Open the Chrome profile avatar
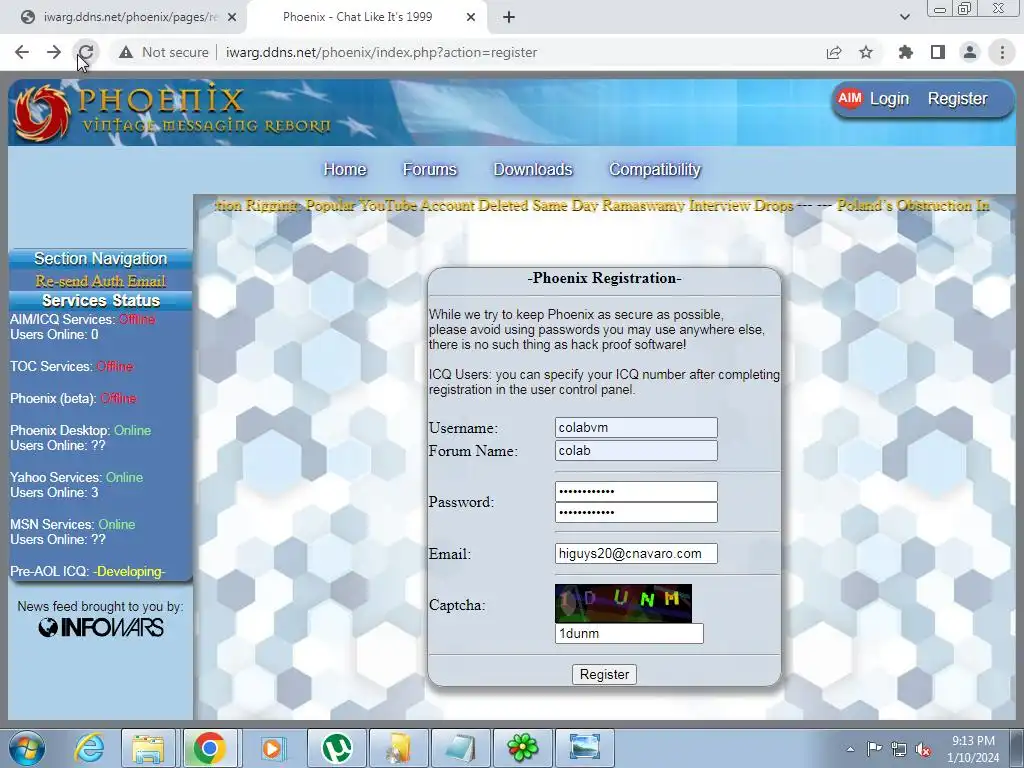This screenshot has width=1024, height=768. [970, 52]
